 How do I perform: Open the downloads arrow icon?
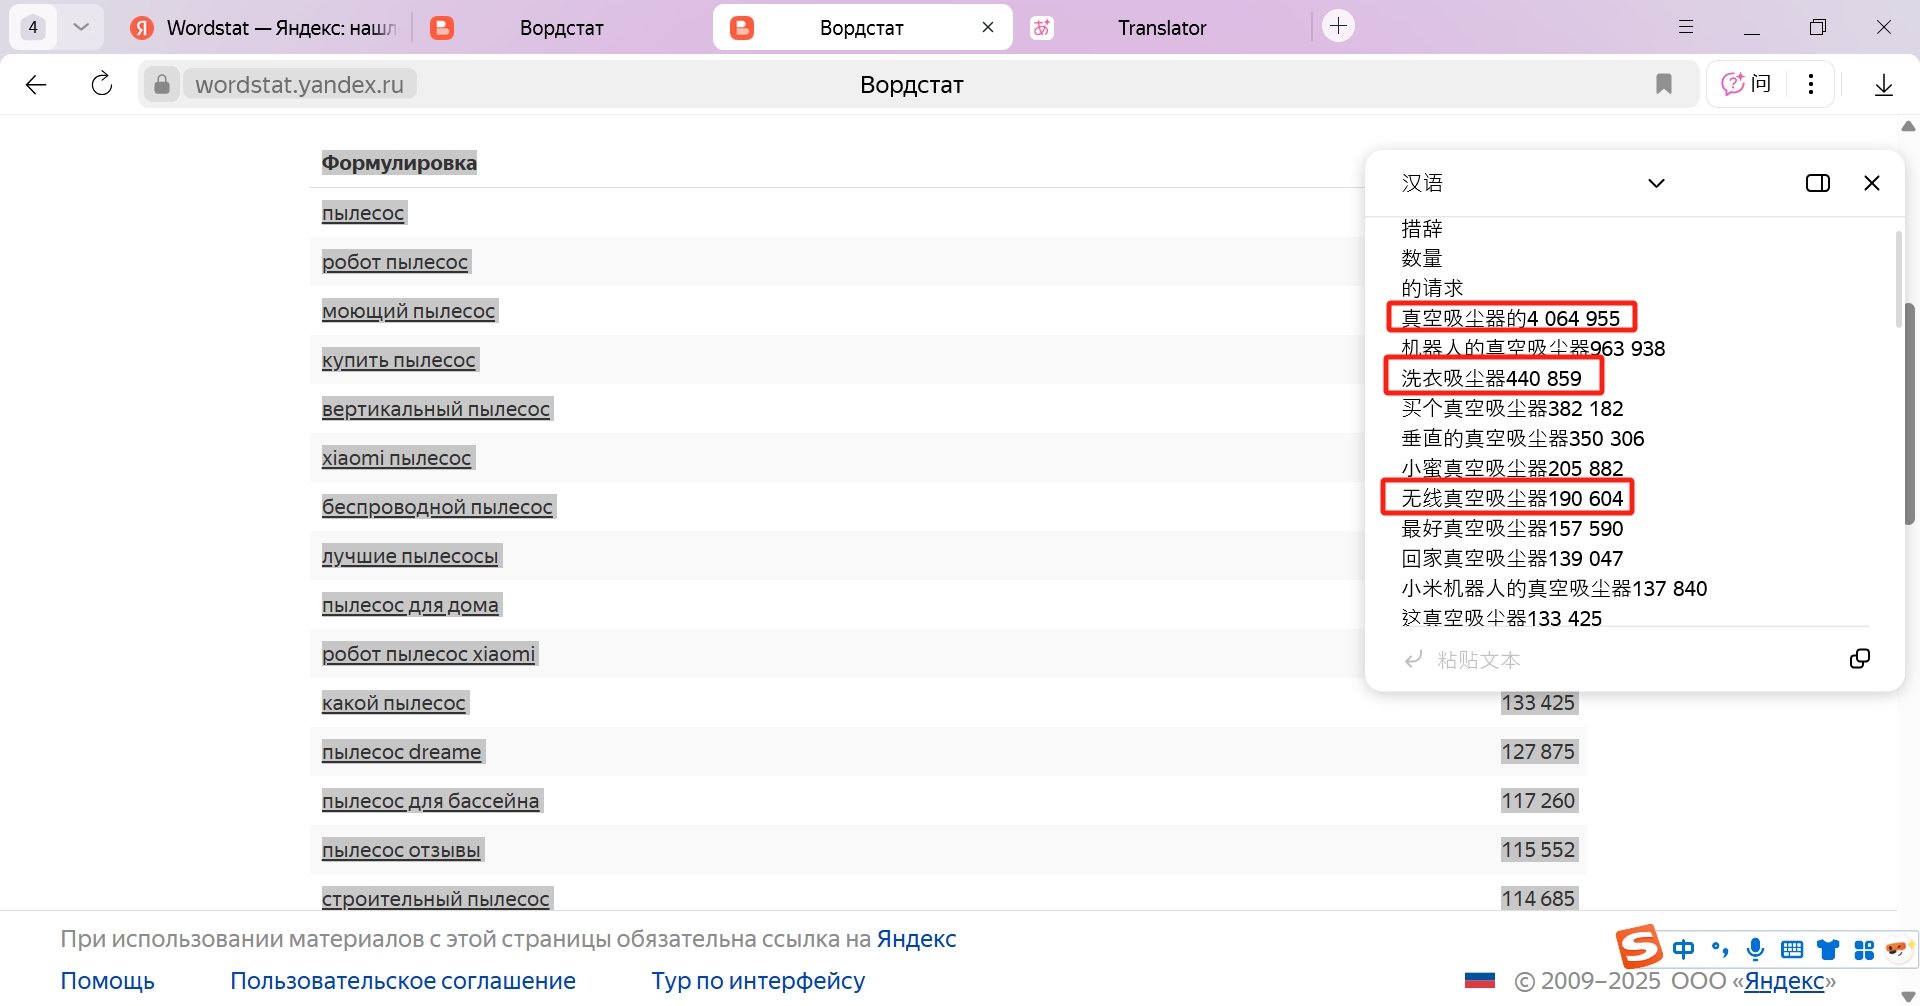pos(1884,85)
